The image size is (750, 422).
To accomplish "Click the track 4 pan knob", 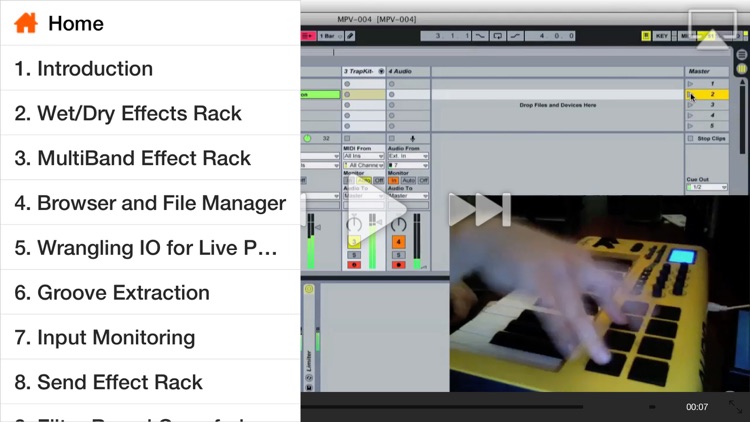I will (x=398, y=224).
